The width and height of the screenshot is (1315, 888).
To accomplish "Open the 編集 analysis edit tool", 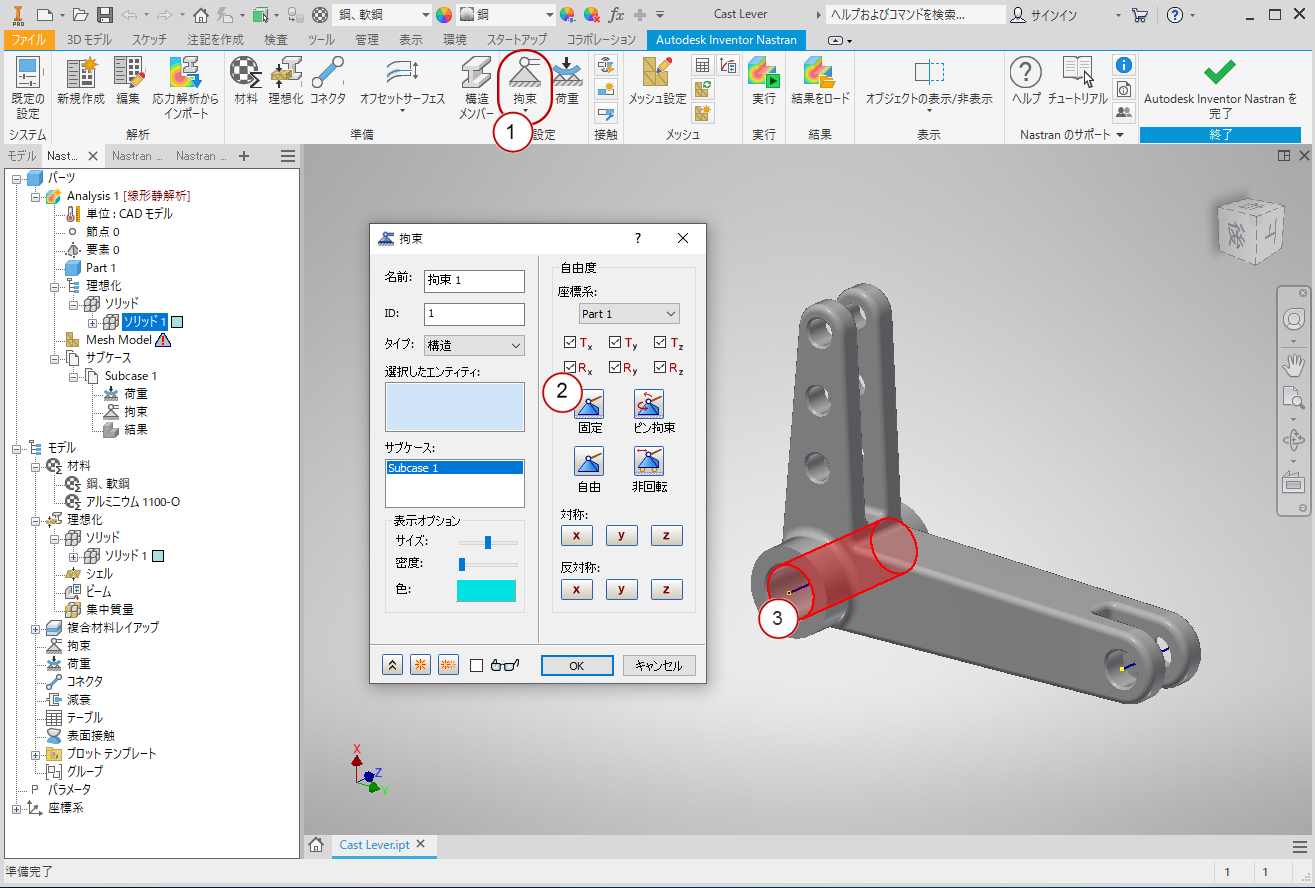I will point(128,82).
